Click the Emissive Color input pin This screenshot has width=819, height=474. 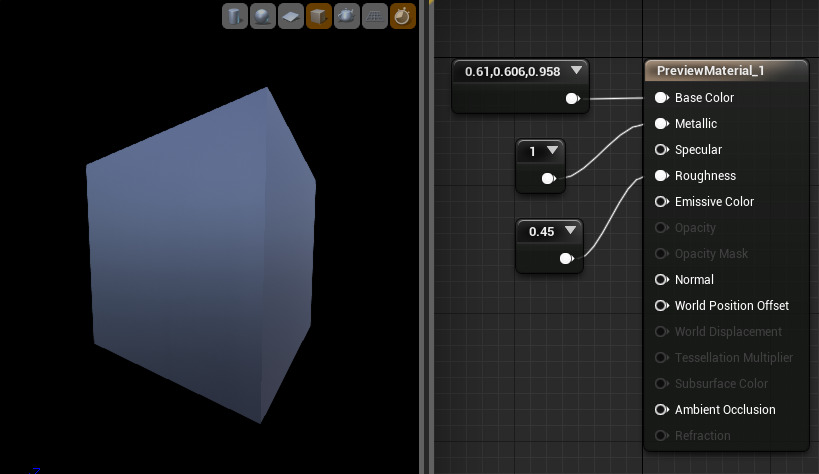pyautogui.click(x=662, y=201)
